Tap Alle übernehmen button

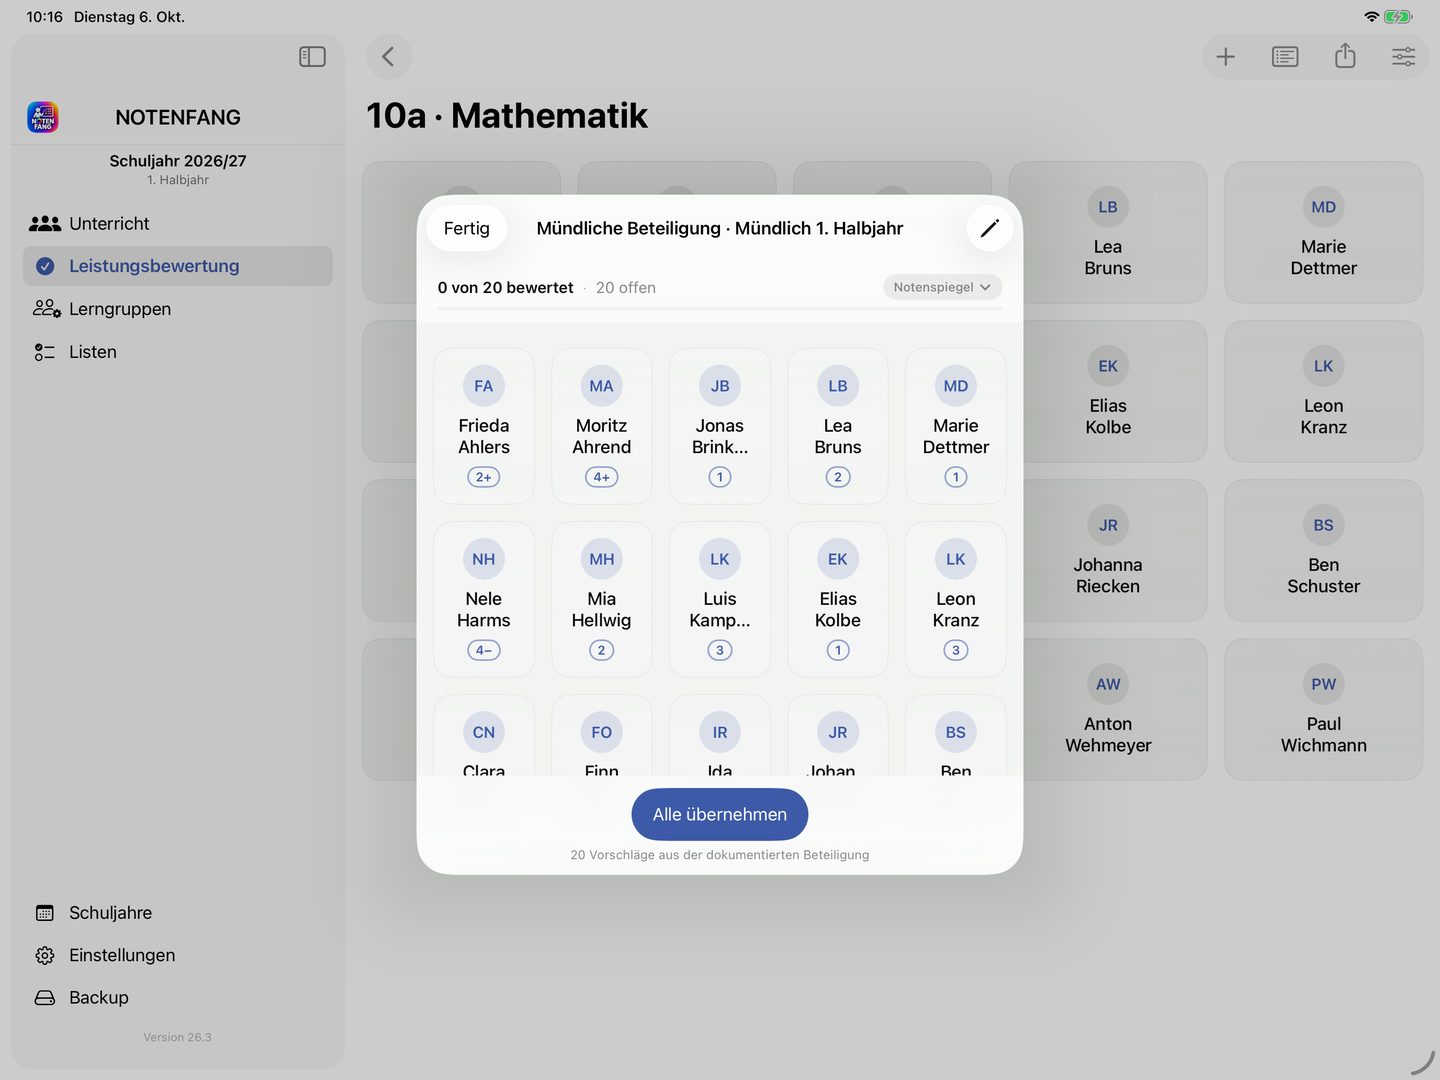tap(720, 814)
